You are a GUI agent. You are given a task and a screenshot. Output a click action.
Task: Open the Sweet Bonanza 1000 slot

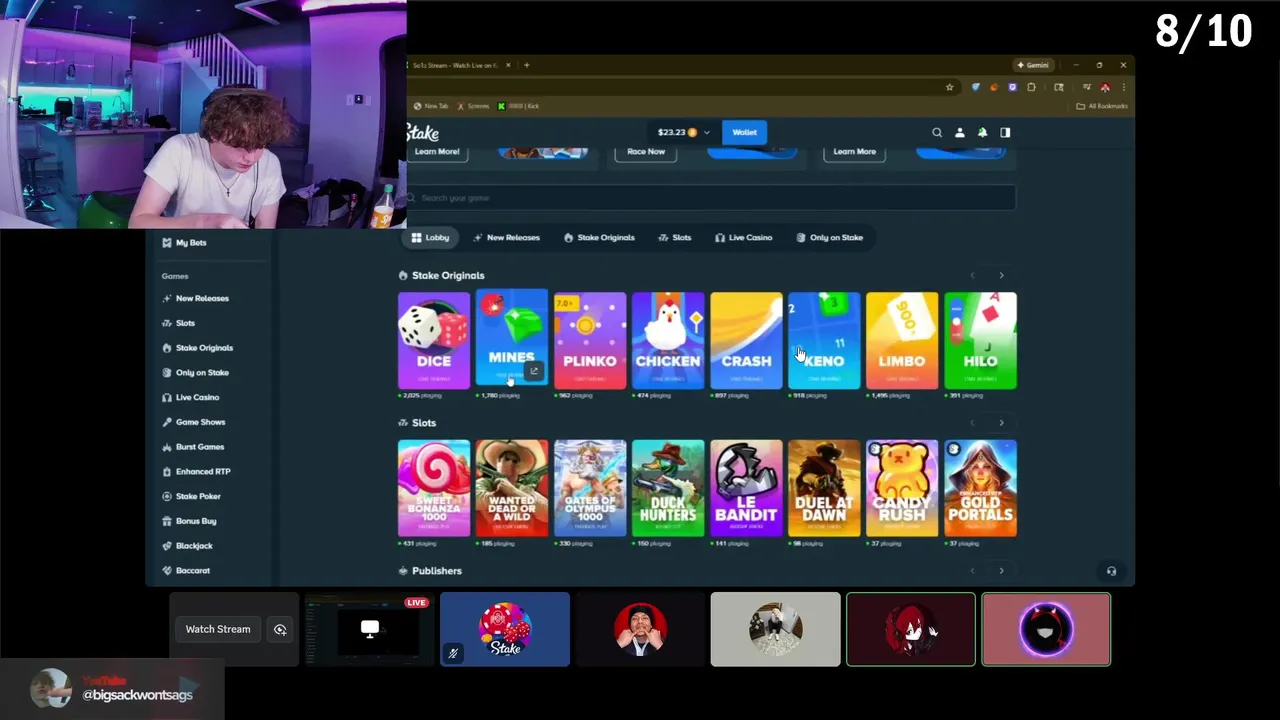click(434, 488)
